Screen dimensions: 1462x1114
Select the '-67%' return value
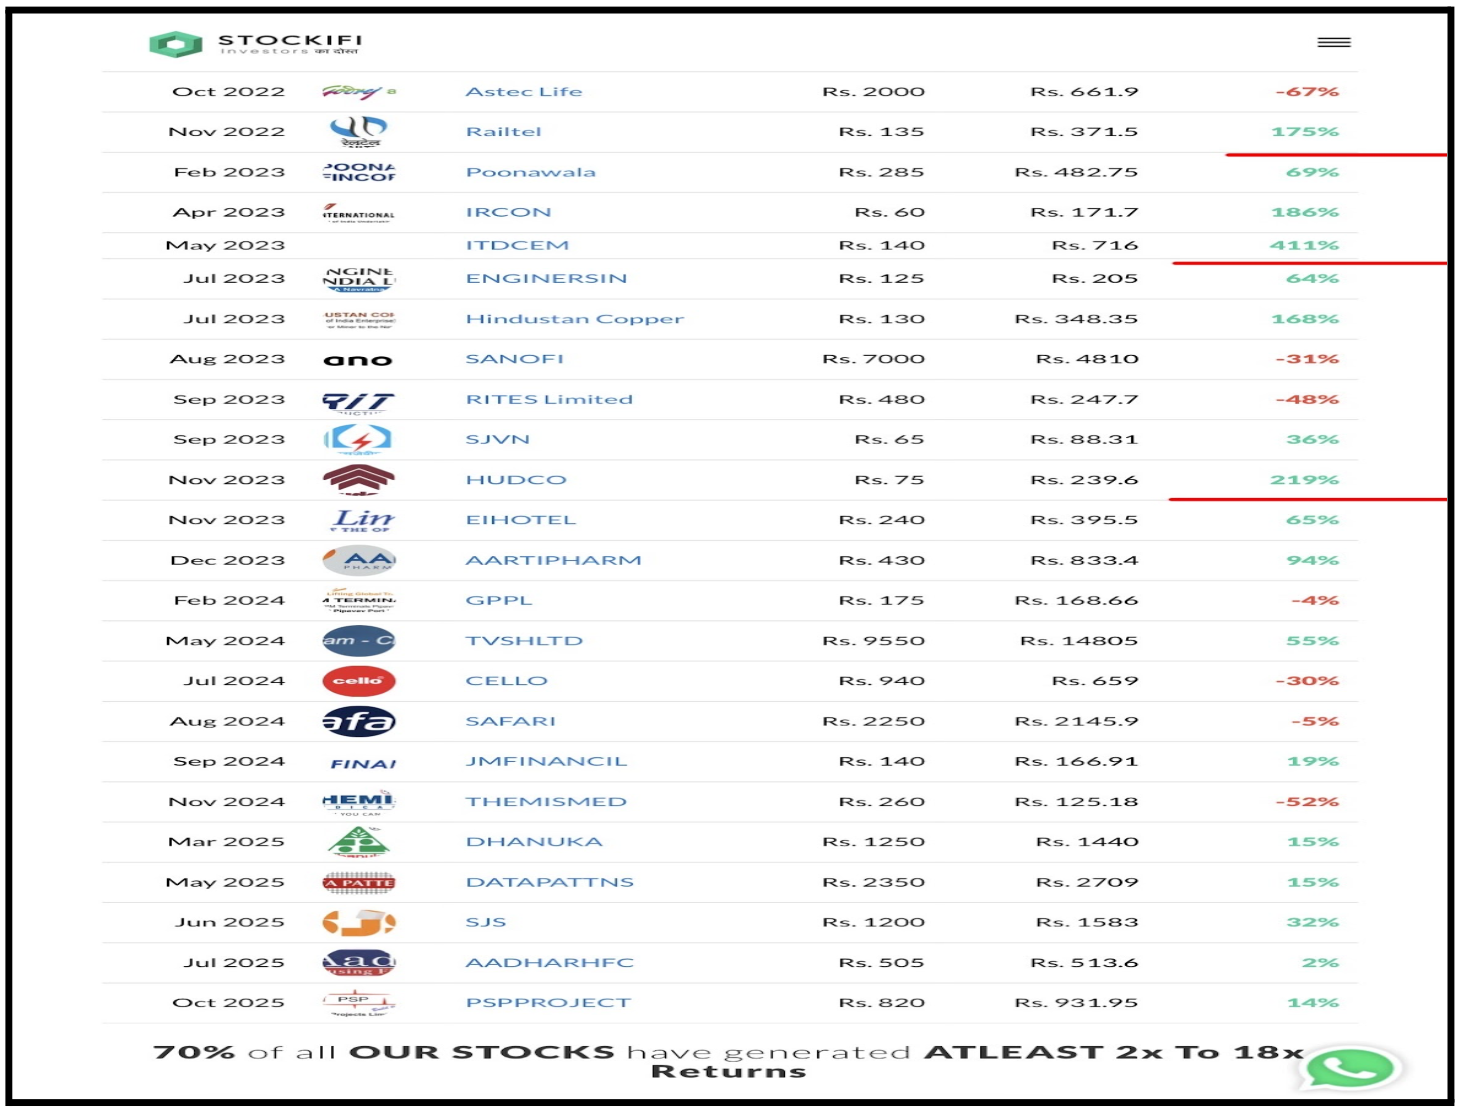pyautogui.click(x=1307, y=92)
